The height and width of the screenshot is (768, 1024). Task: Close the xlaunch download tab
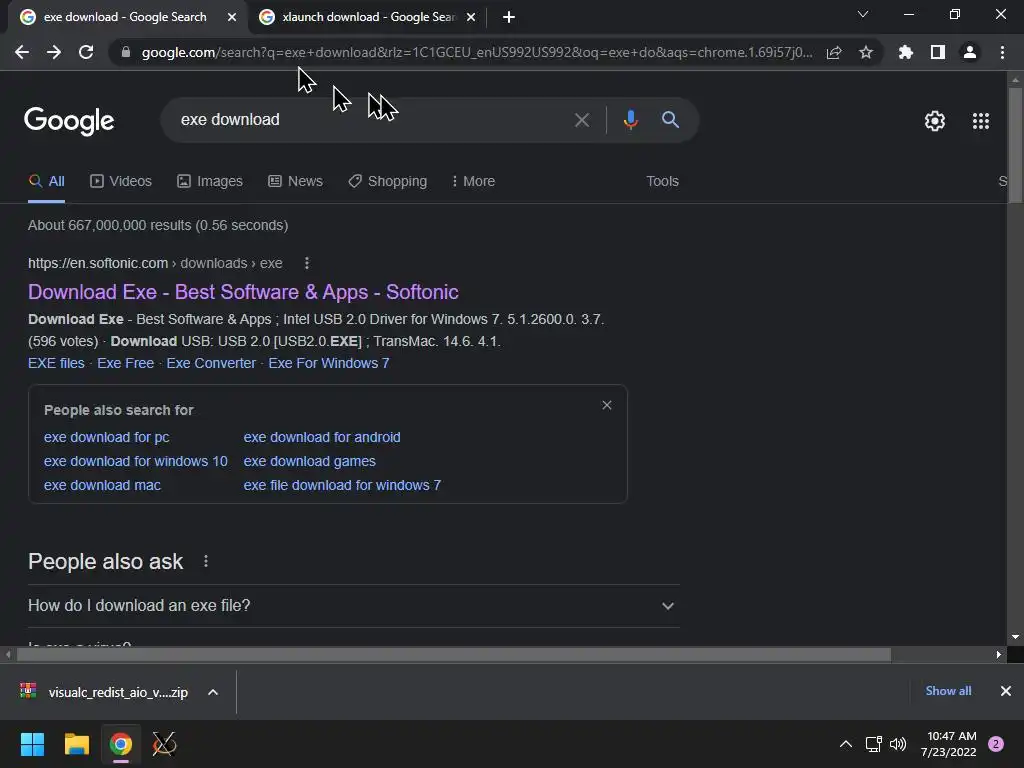coord(471,18)
